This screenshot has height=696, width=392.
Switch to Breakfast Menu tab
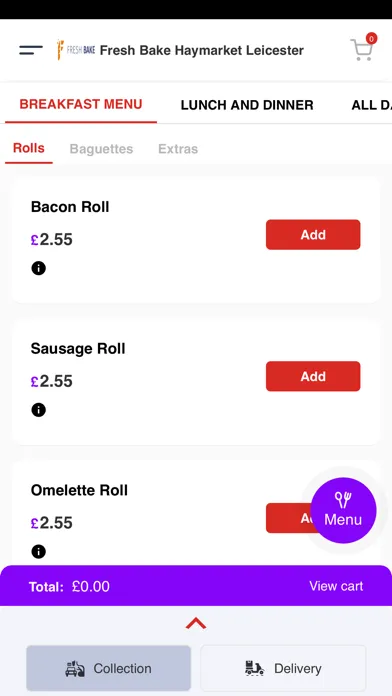point(81,104)
